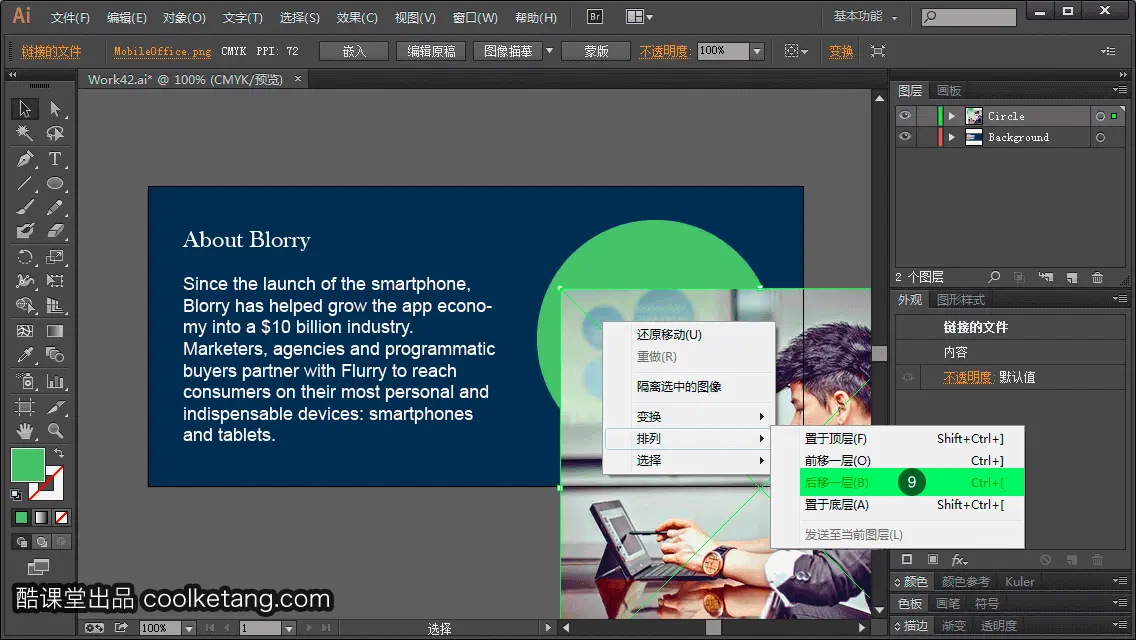Viewport: 1136px width, 640px height.
Task: Select the Pencil tool
Action: point(55,207)
